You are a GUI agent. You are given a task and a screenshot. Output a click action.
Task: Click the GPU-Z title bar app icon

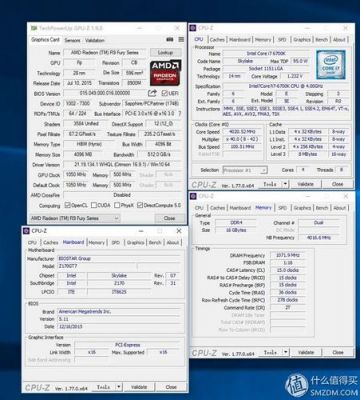(x=34, y=28)
